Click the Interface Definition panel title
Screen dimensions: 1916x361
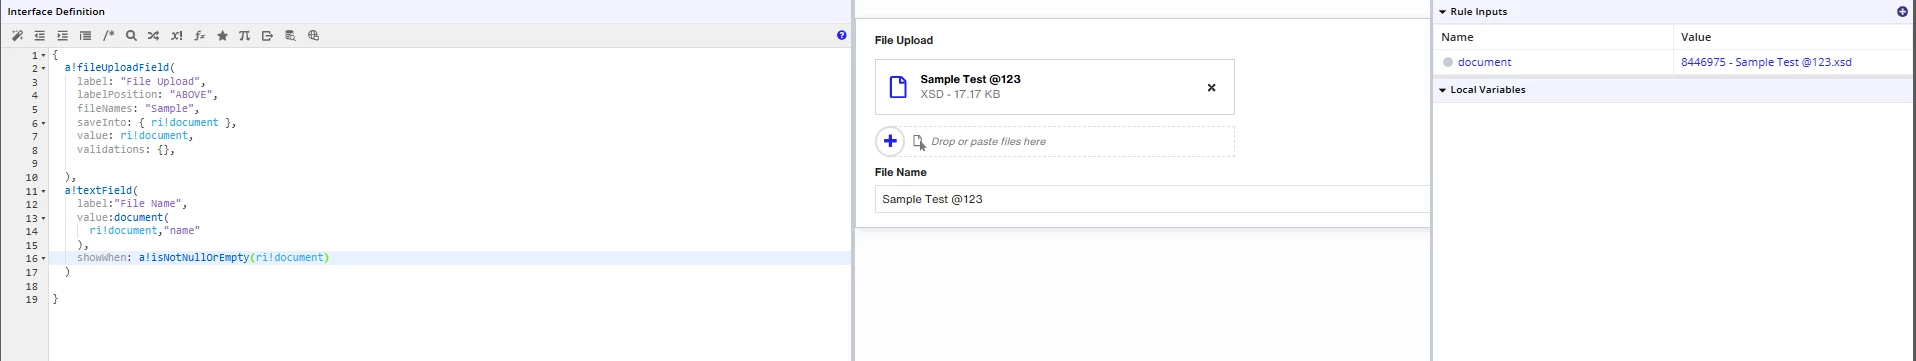tap(56, 12)
